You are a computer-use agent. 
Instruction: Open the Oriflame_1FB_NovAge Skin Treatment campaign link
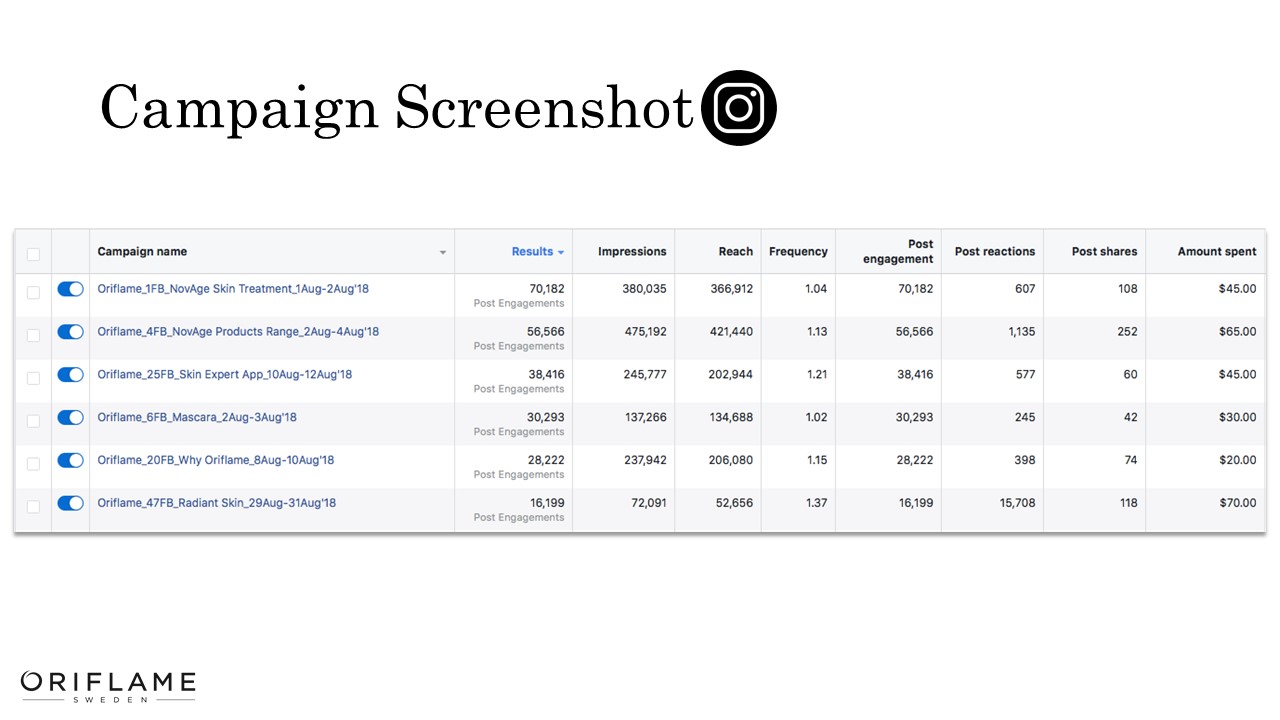(233, 289)
